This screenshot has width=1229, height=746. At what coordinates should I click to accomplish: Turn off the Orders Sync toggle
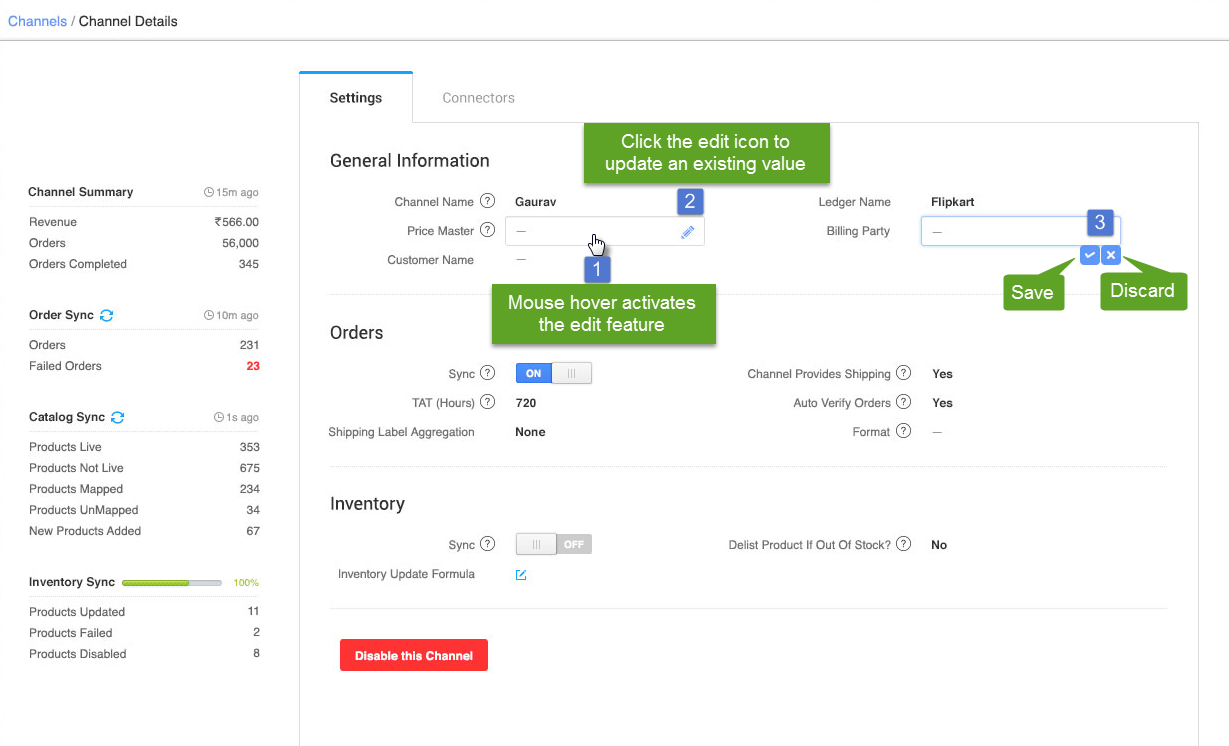click(x=570, y=373)
